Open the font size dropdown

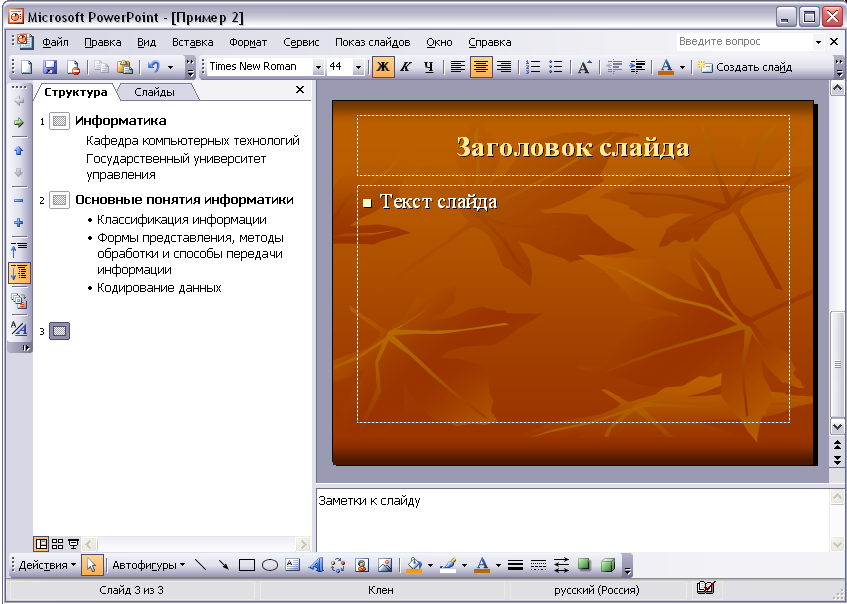358,67
